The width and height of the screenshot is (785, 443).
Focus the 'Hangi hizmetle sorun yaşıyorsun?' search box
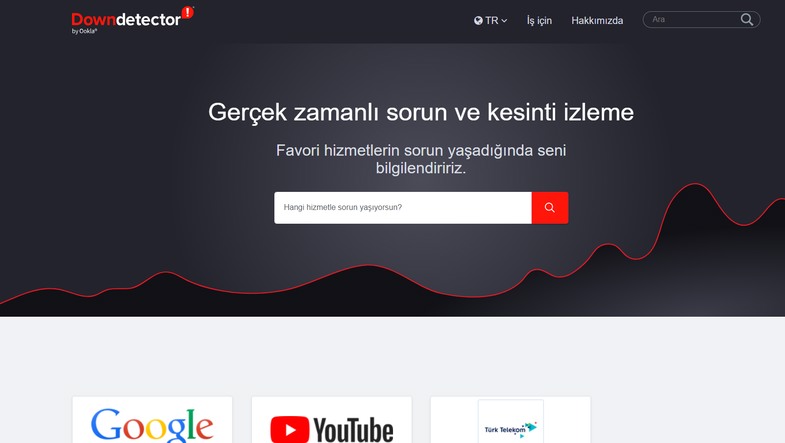pos(403,208)
